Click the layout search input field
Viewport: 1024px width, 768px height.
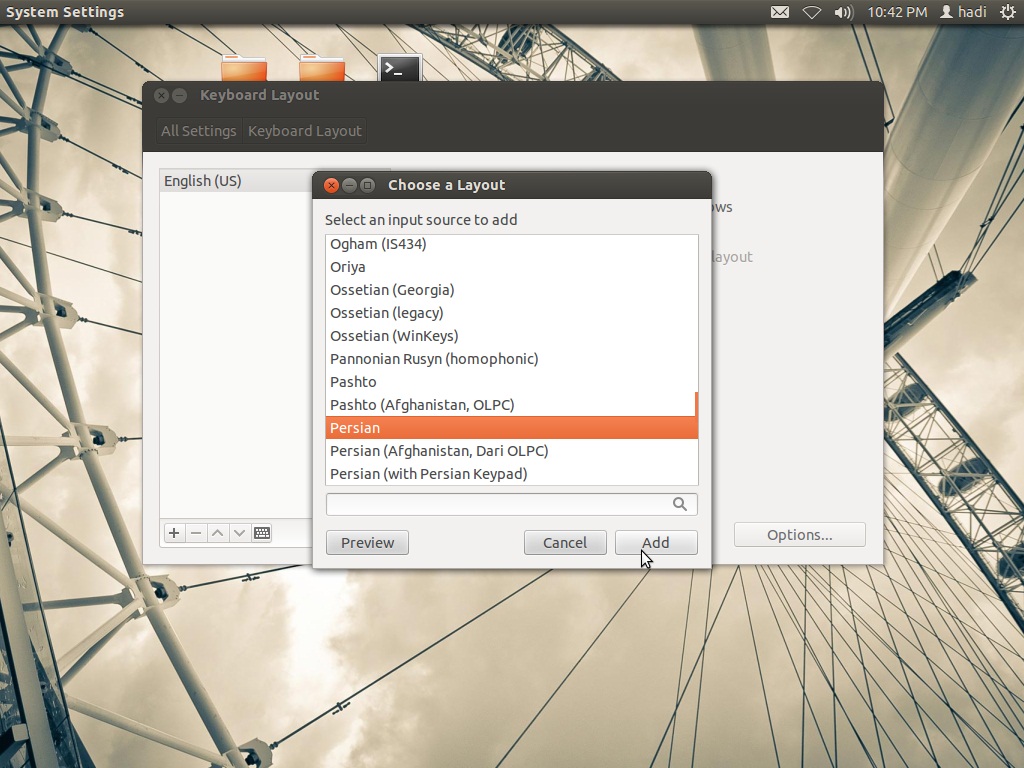tap(498, 504)
